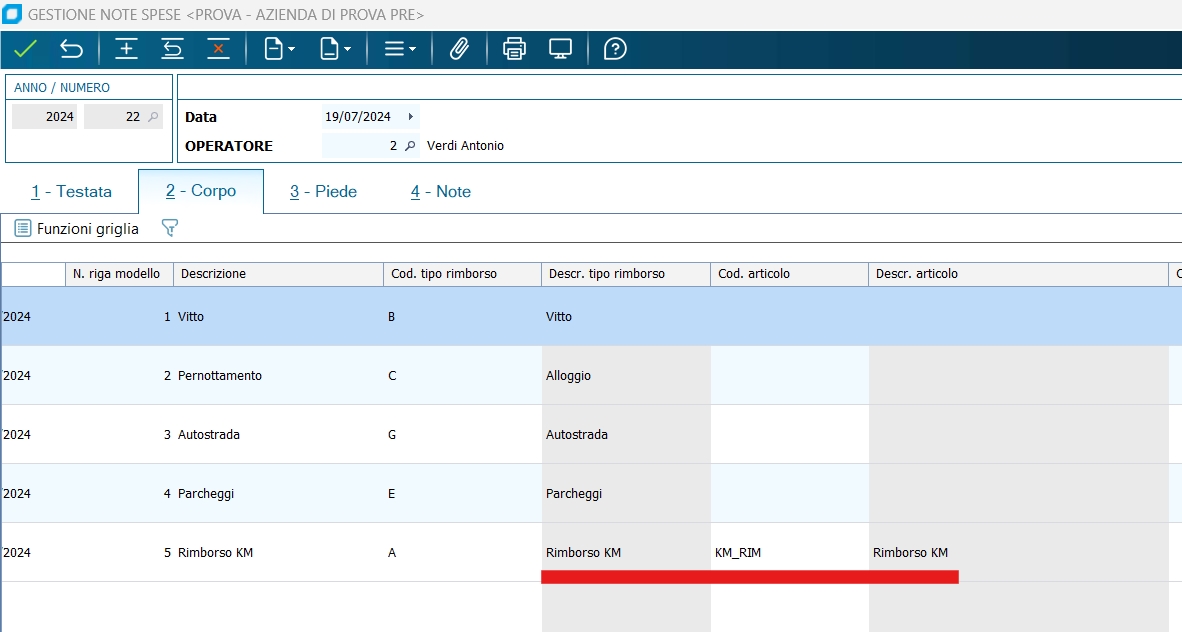Click the green checkmark confirm icon
1182x632 pixels.
pos(25,49)
